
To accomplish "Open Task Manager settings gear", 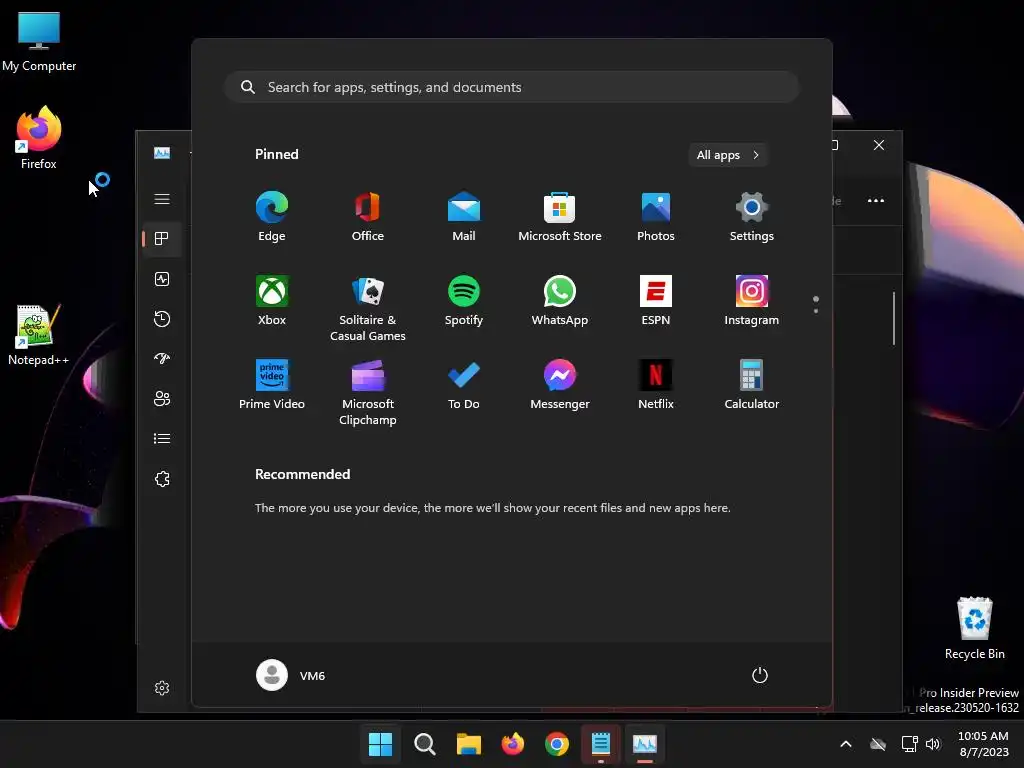I will tap(162, 688).
